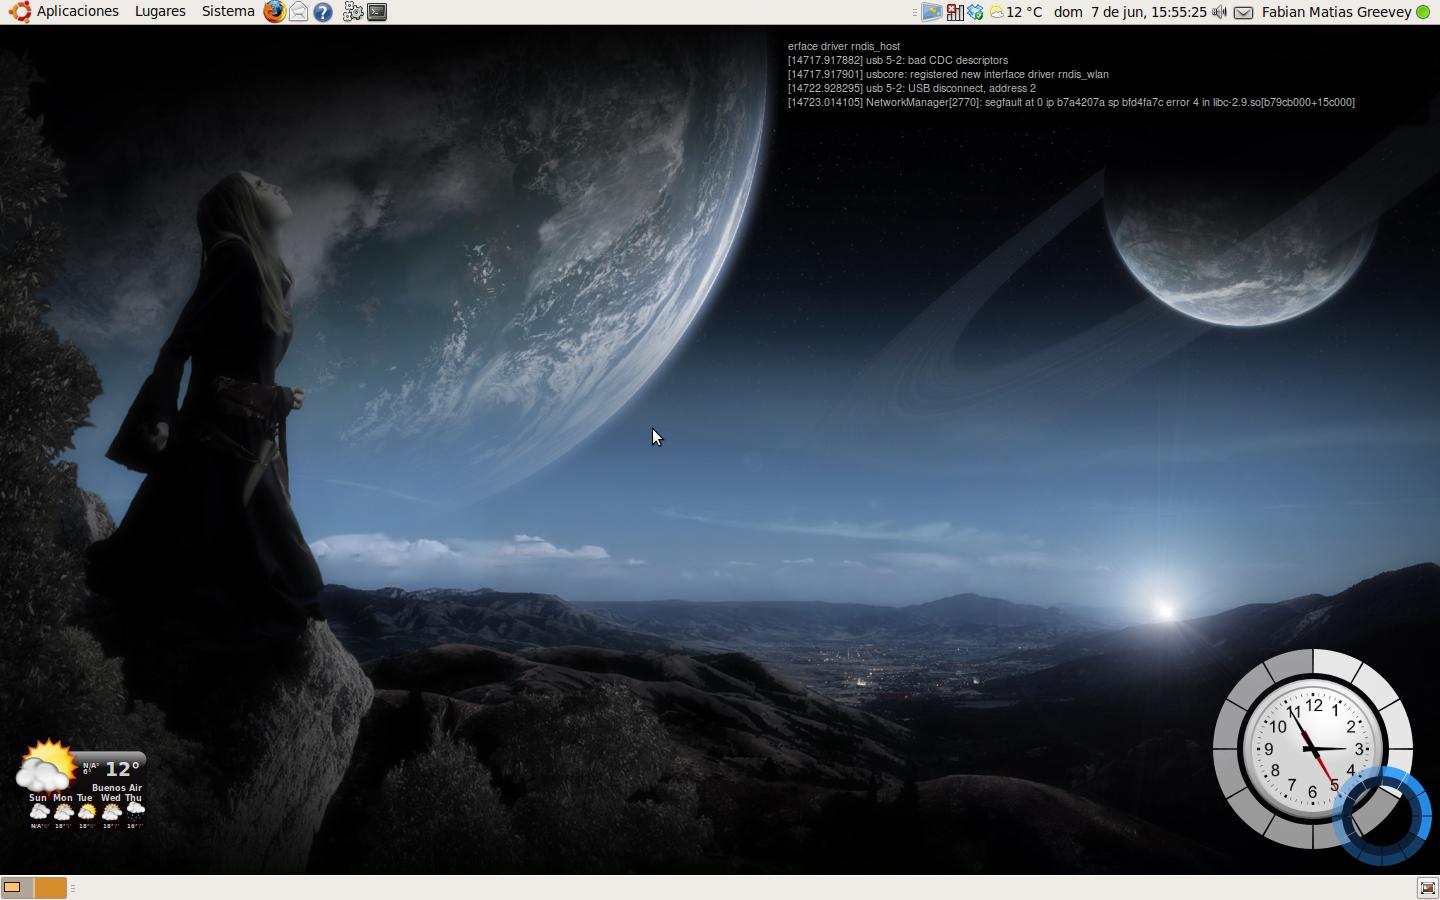Viewport: 1440px width, 900px height.
Task: Click the large sun-and-cloud current weather icon
Action: tap(45, 767)
